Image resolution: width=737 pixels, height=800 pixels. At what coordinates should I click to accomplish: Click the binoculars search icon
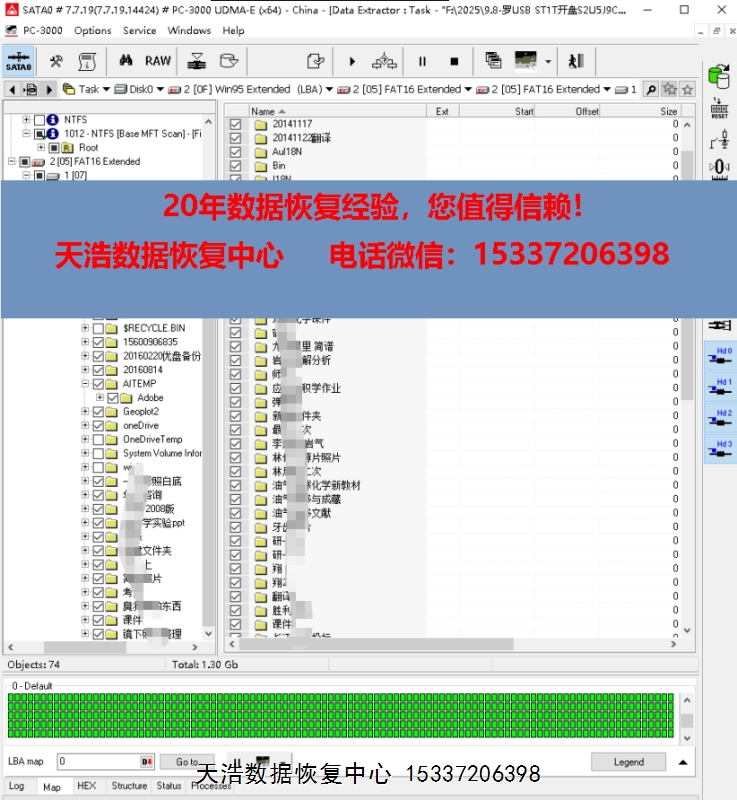[127, 61]
